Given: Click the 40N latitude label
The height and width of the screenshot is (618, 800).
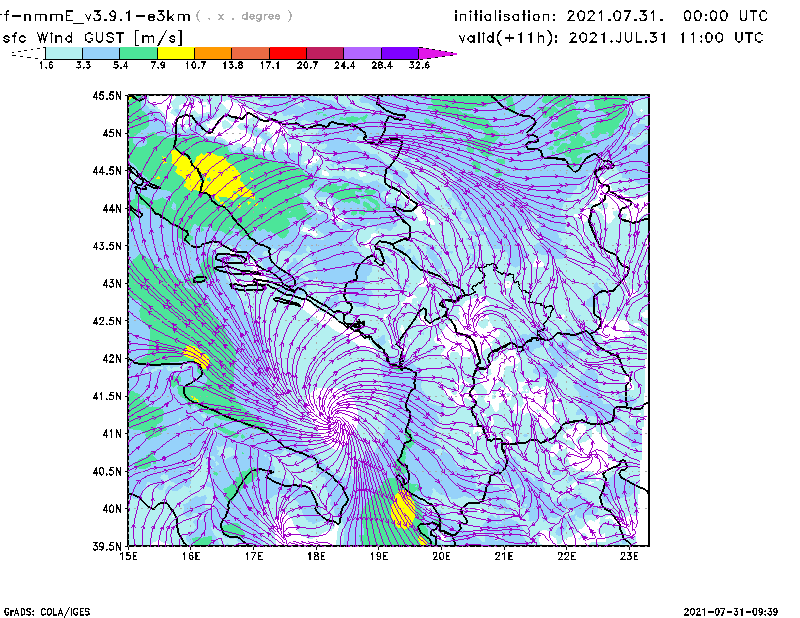Looking at the screenshot, I should 112,509.
